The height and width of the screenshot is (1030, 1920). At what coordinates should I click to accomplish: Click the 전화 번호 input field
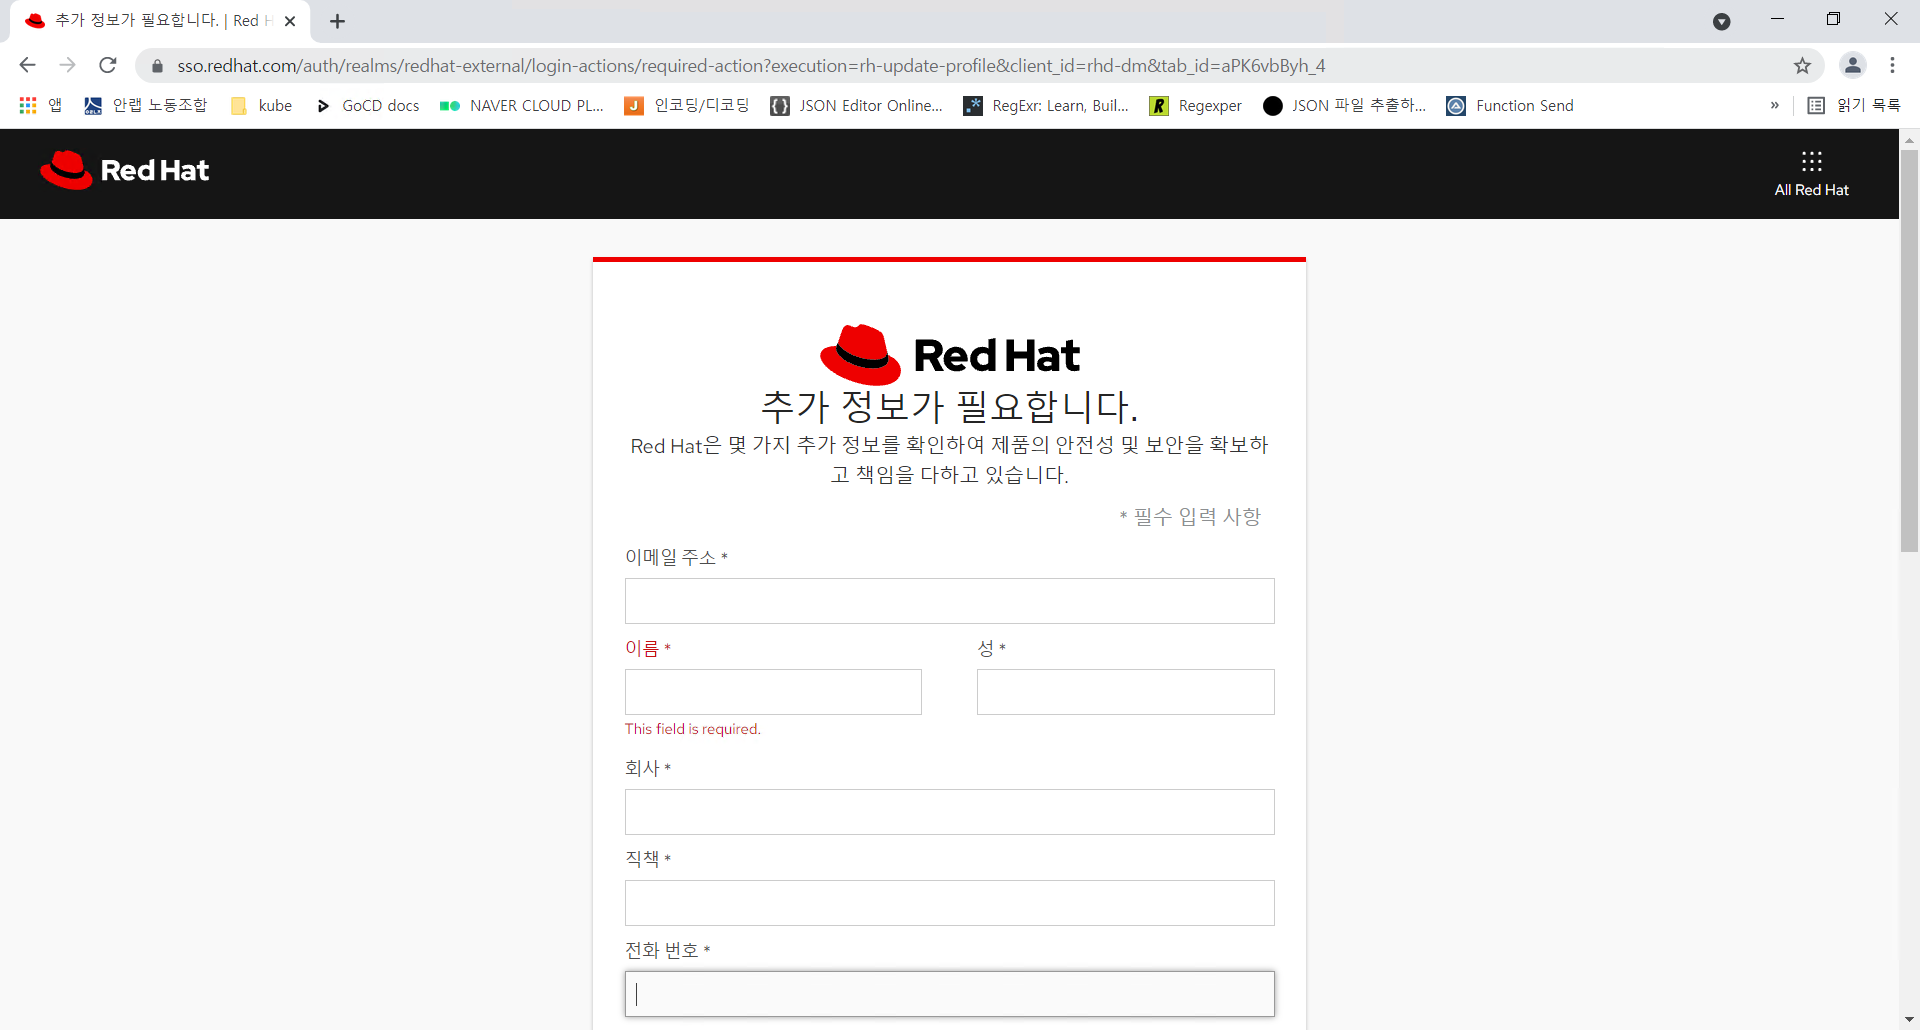(x=949, y=994)
